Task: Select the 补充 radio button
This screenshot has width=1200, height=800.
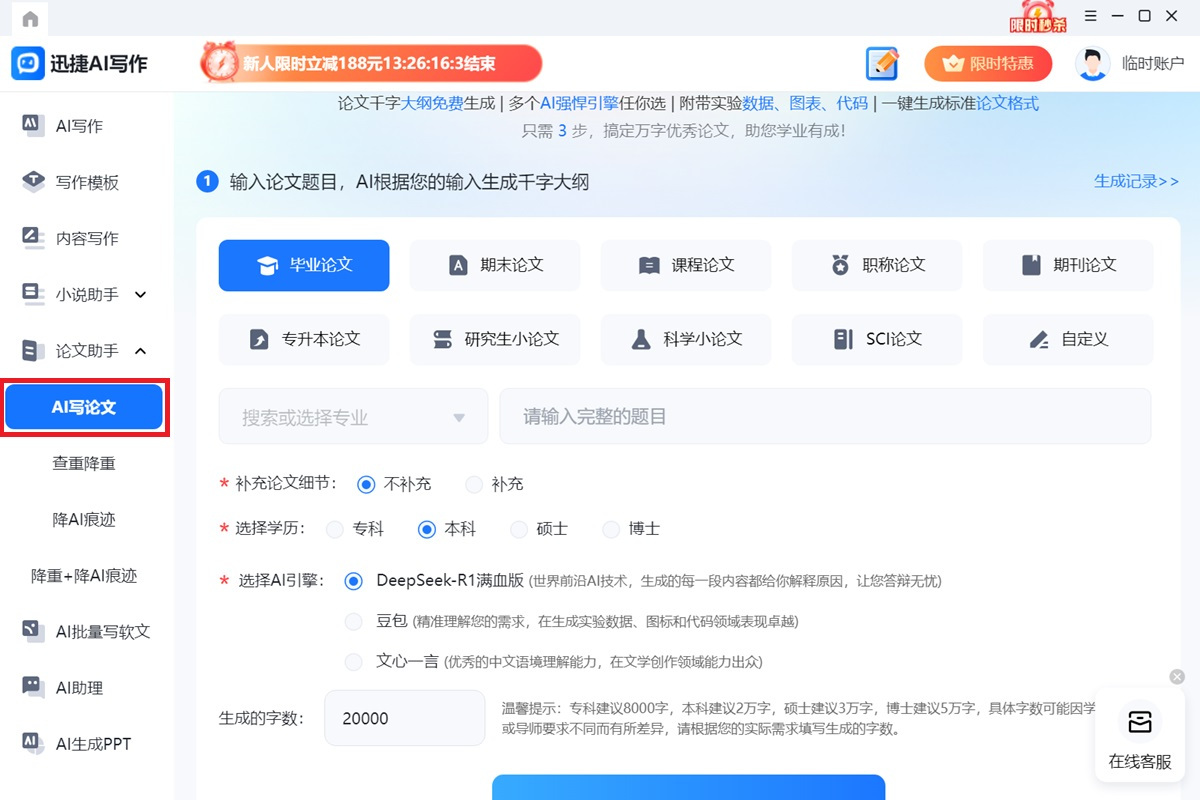Action: [x=474, y=484]
